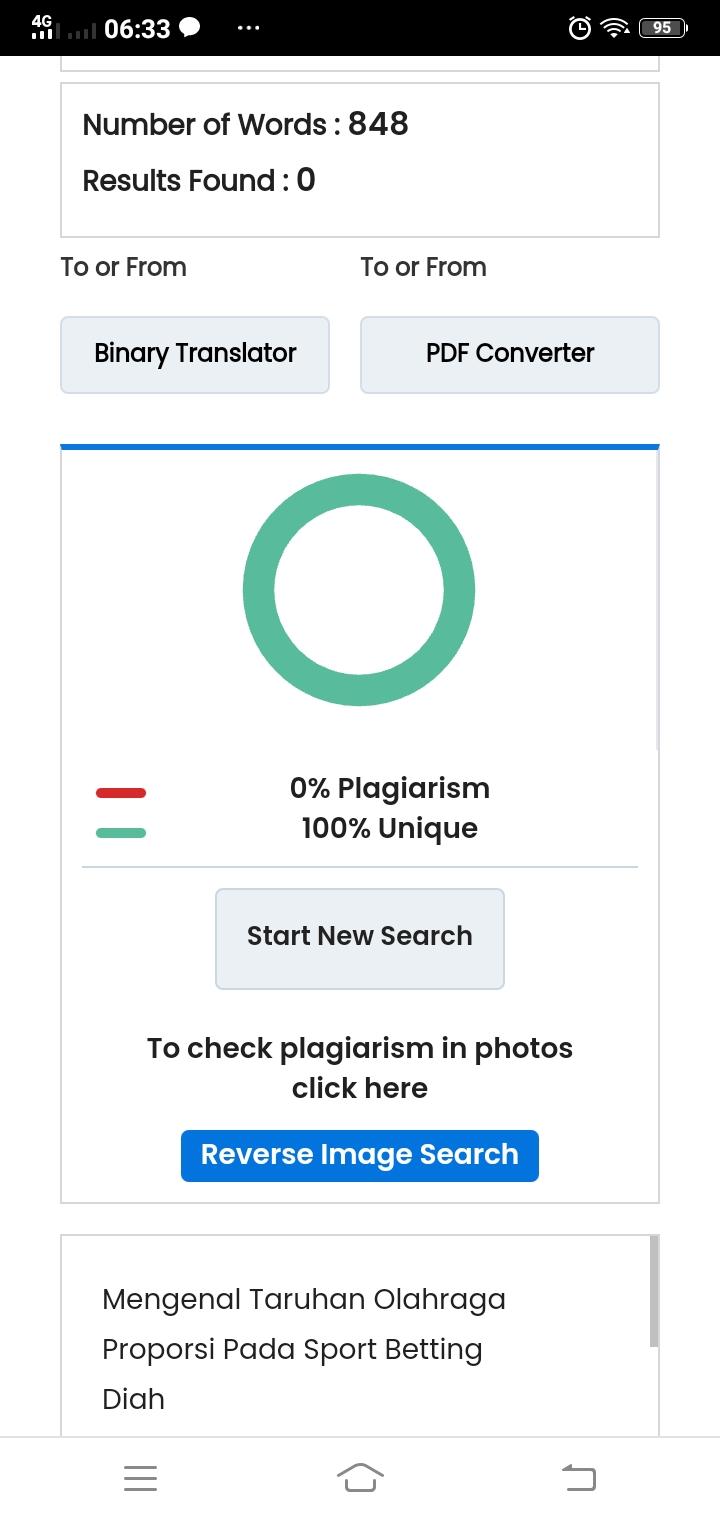
Task: Open the PDF Converter tool
Action: pyautogui.click(x=510, y=354)
